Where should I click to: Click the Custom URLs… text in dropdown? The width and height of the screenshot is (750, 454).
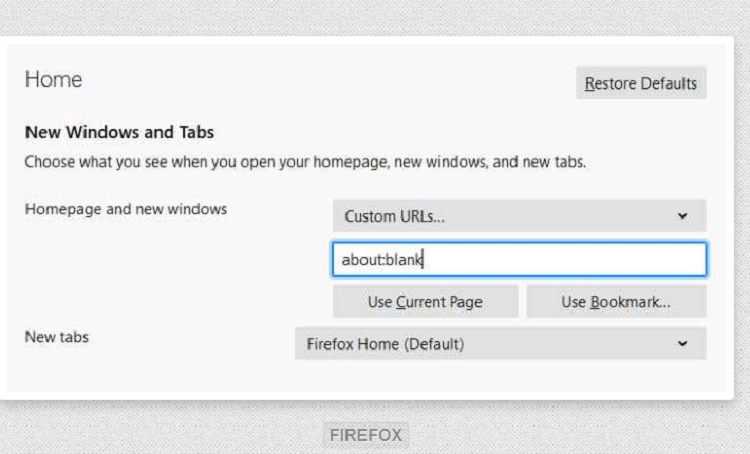coord(395,217)
